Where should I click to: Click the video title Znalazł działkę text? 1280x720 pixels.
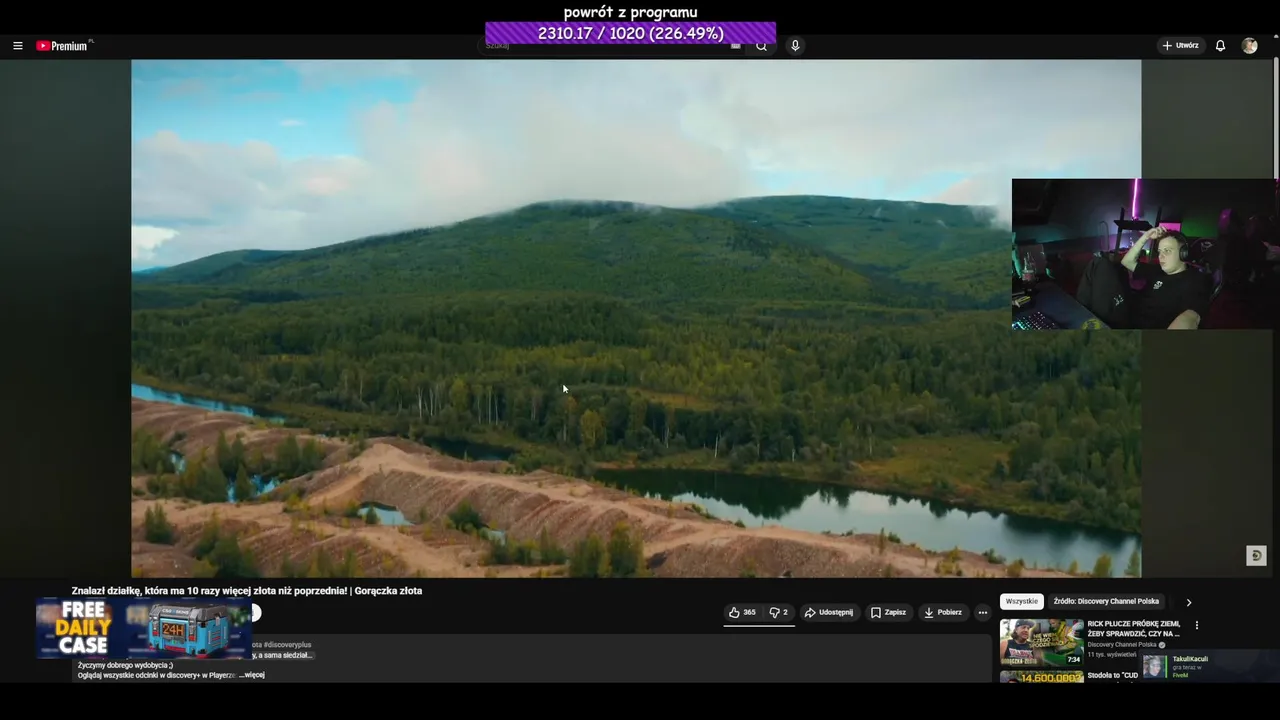pos(247,591)
